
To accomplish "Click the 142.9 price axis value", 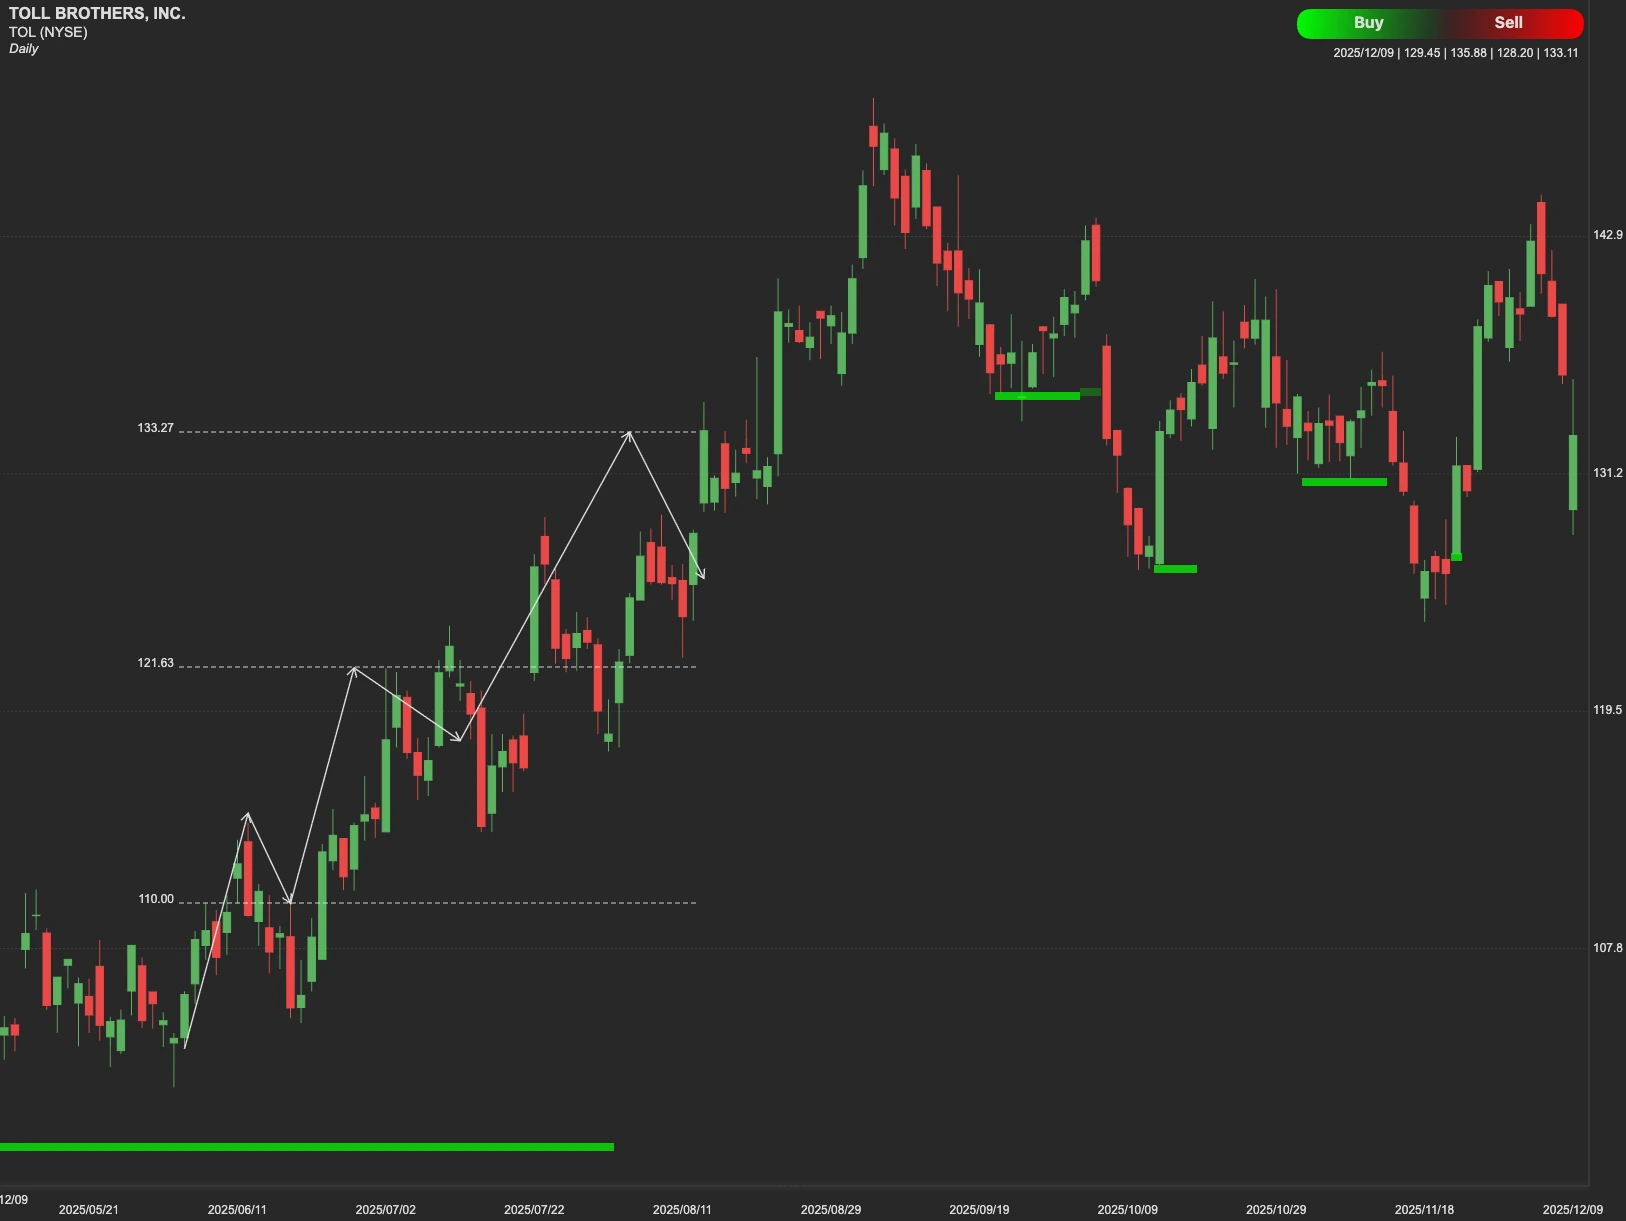I will [x=1608, y=235].
